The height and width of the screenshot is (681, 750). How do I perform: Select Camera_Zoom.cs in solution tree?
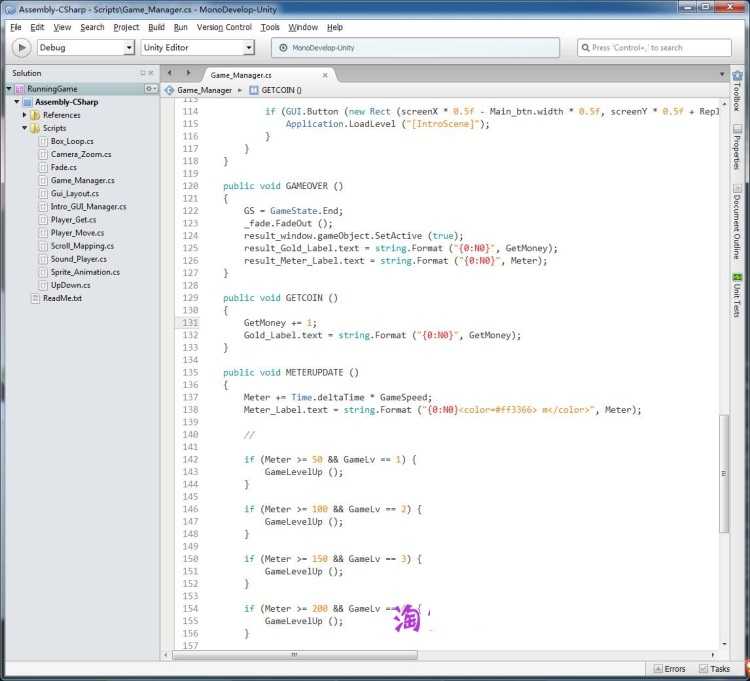pyautogui.click(x=81, y=154)
